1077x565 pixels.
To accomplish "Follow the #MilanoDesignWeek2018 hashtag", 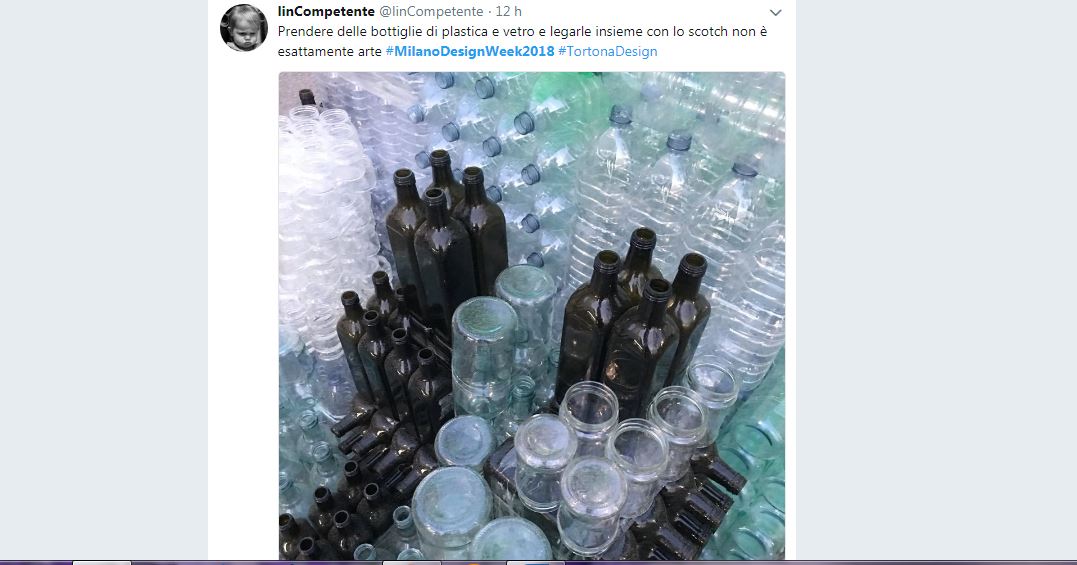I will (470, 51).
